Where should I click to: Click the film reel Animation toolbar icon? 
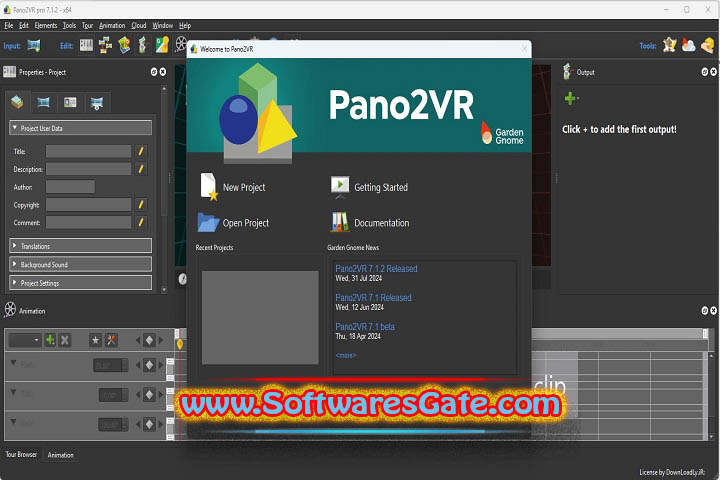[181, 45]
